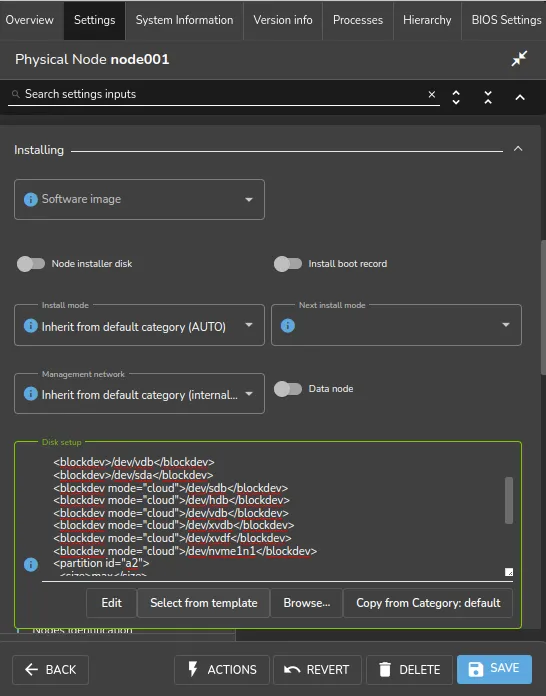Click the disk setup textarea resize handle
This screenshot has width=546, height=696.
pos(509,572)
